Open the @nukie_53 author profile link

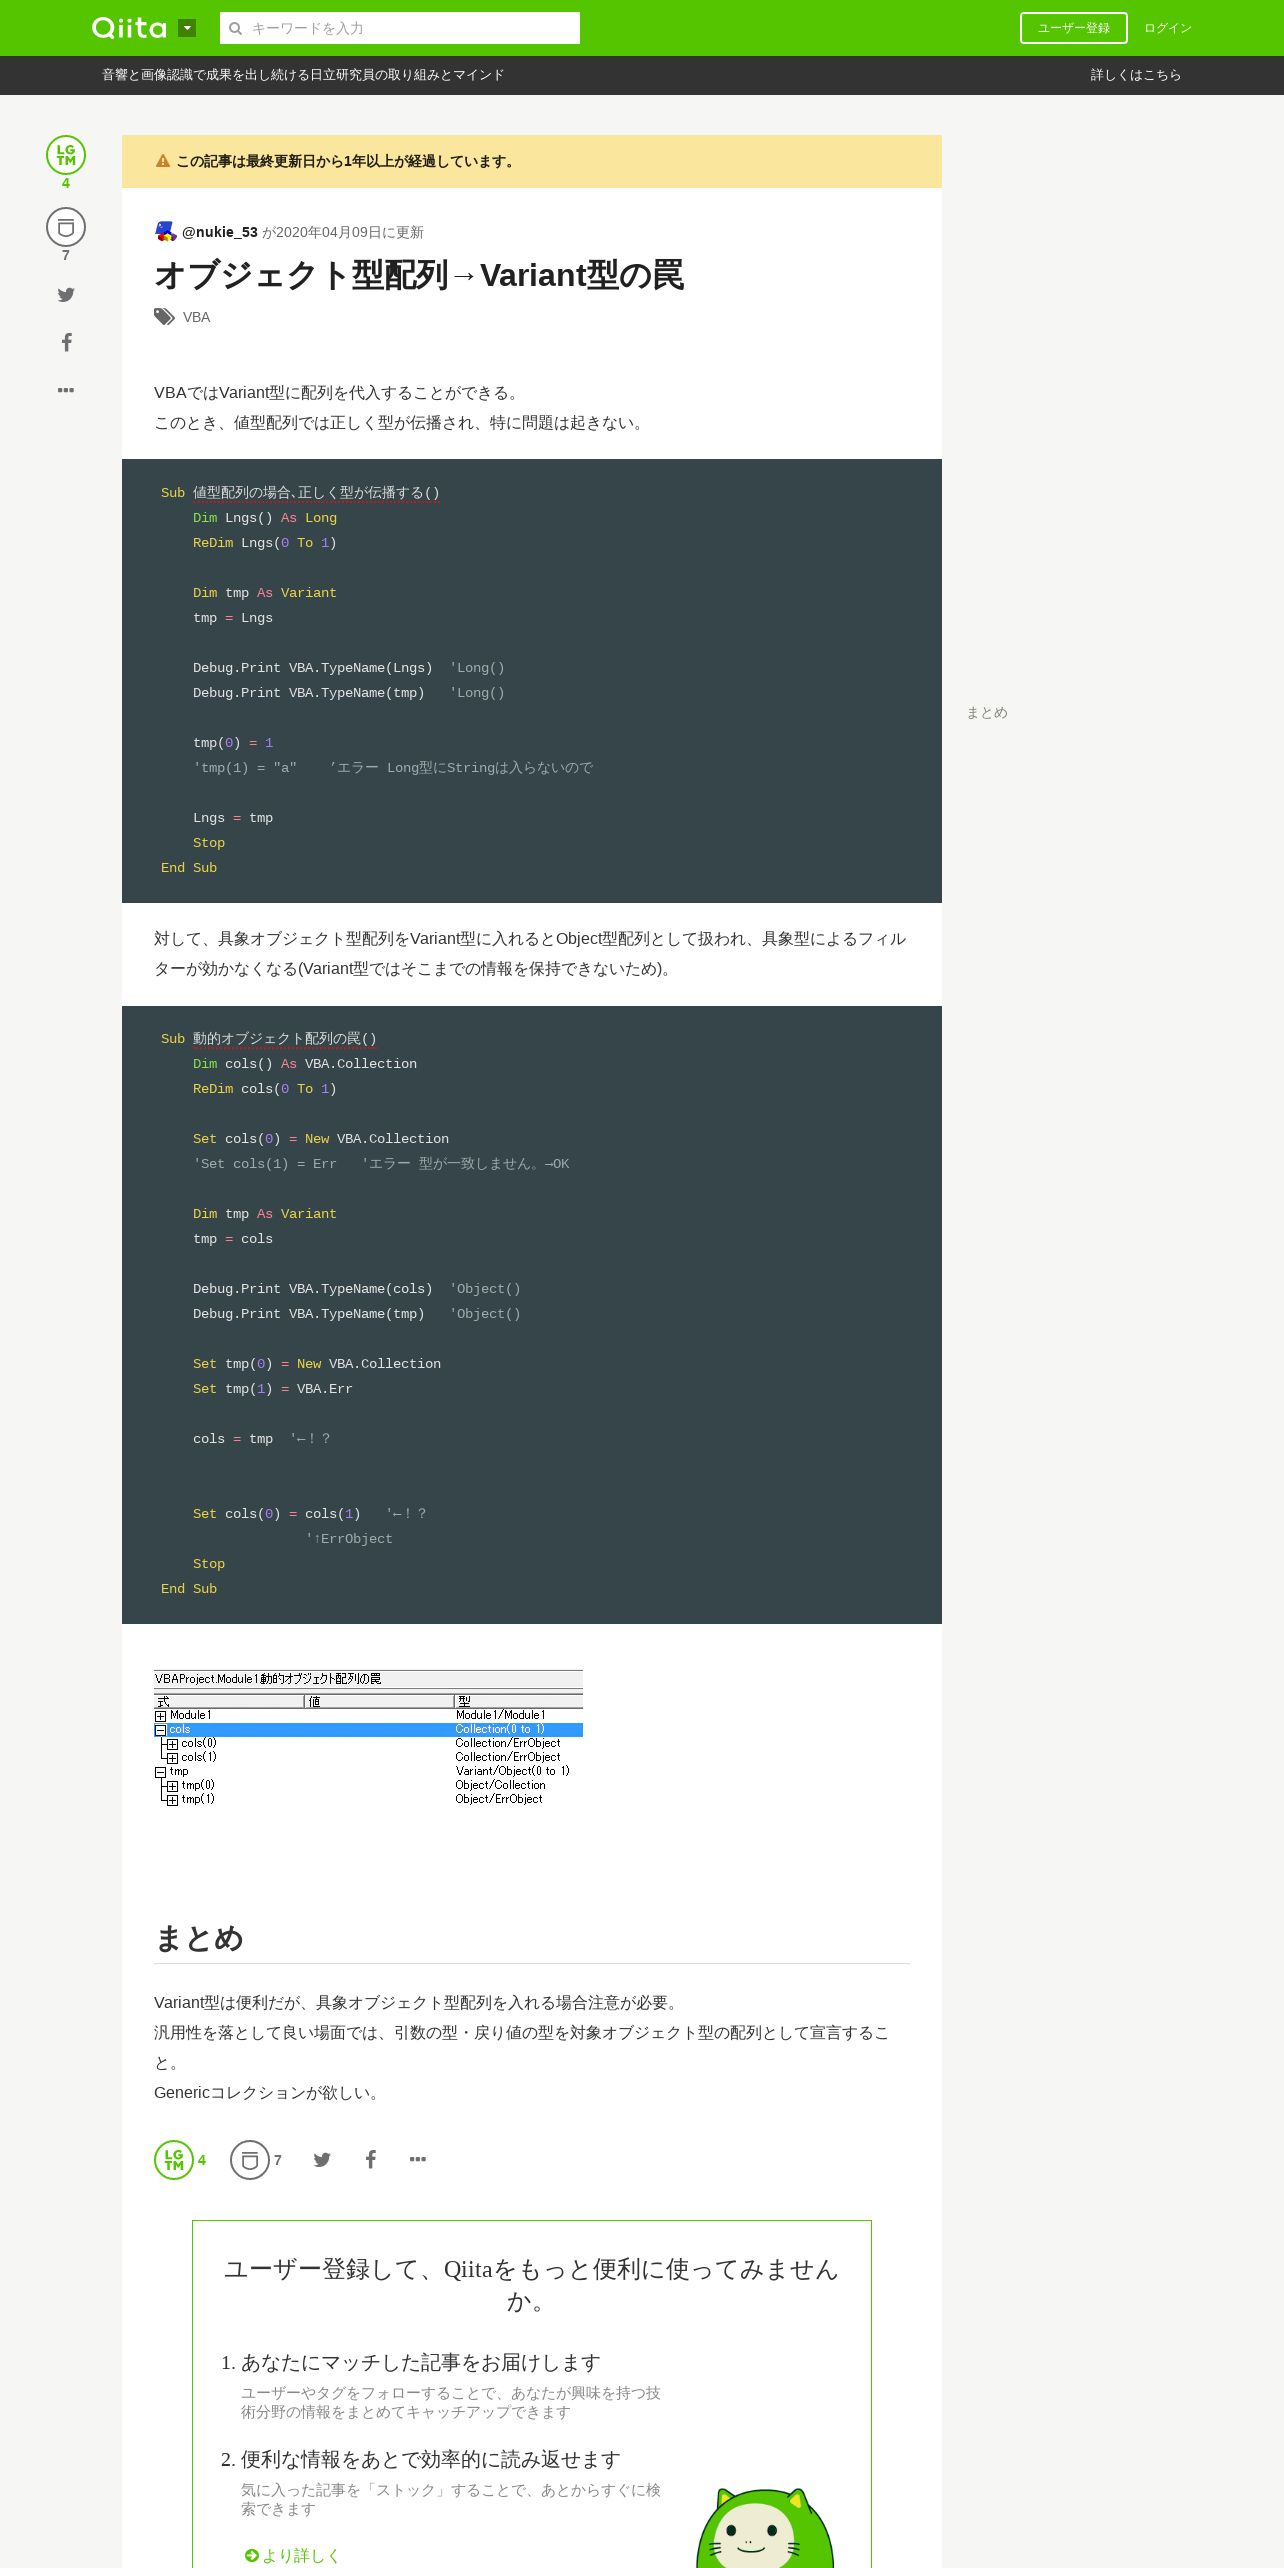tap(220, 232)
